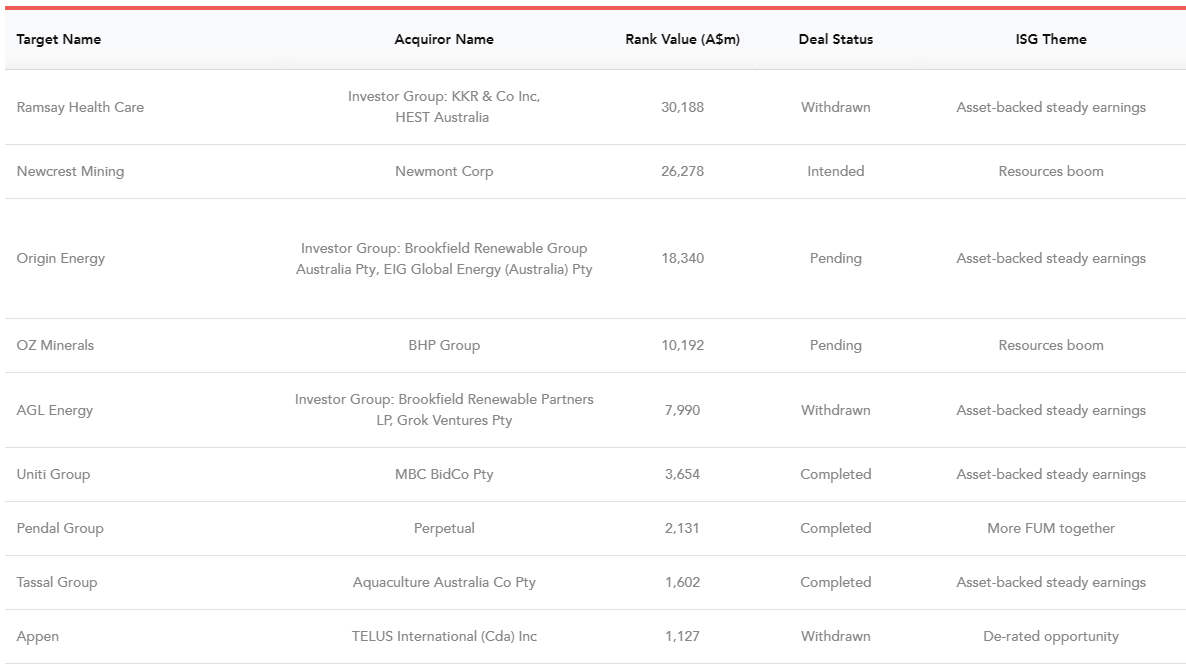The height and width of the screenshot is (668, 1186).
Task: Select Origin Energy in the table
Action: pyautogui.click(x=61, y=258)
